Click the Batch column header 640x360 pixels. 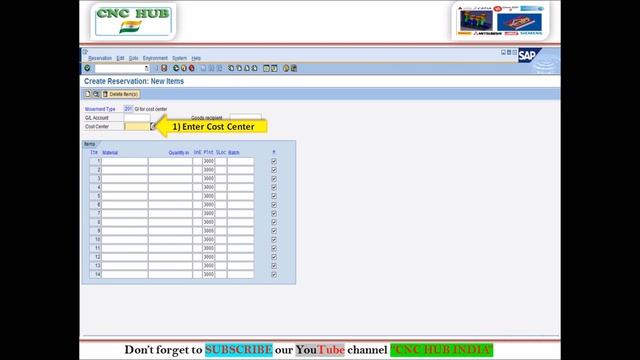click(234, 153)
